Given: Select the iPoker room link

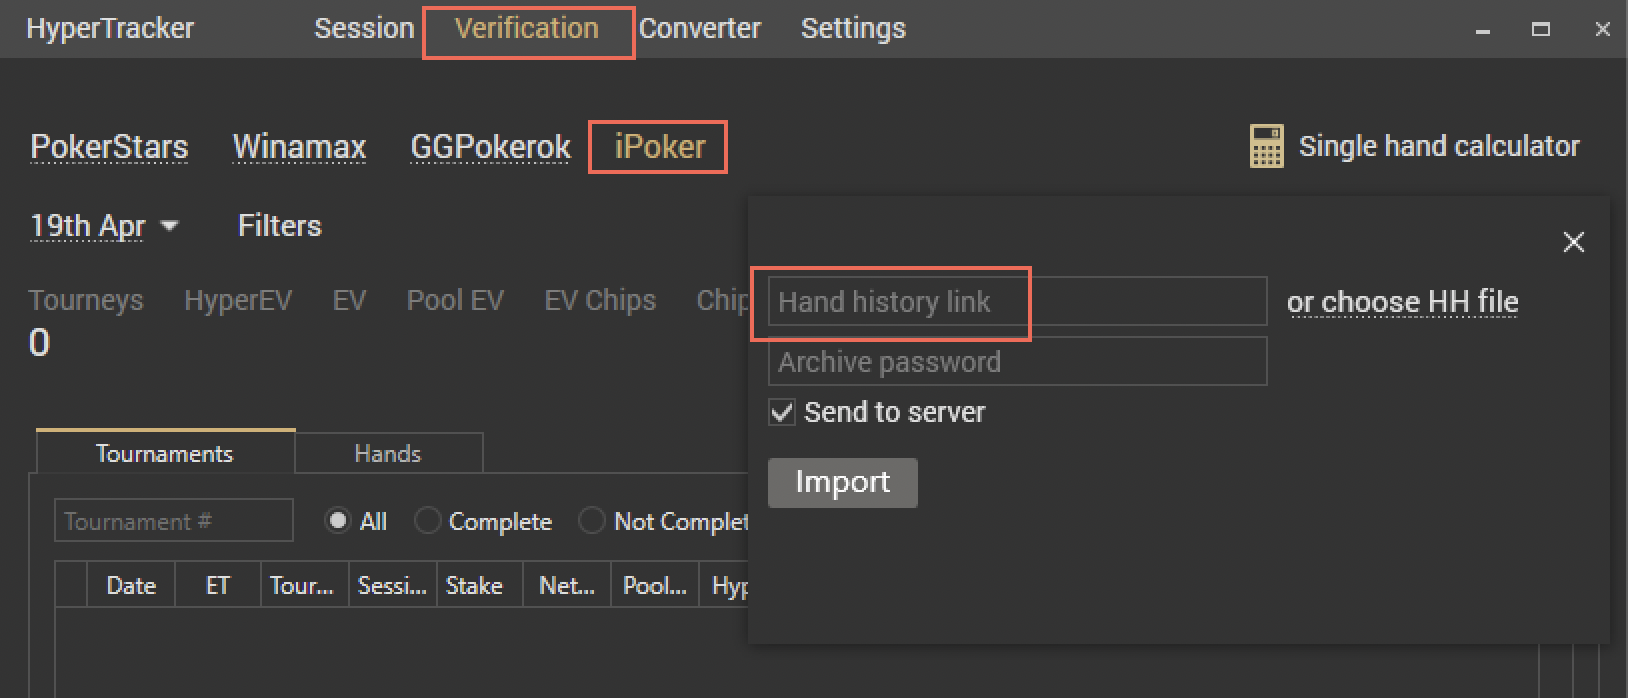Looking at the screenshot, I should (x=660, y=147).
